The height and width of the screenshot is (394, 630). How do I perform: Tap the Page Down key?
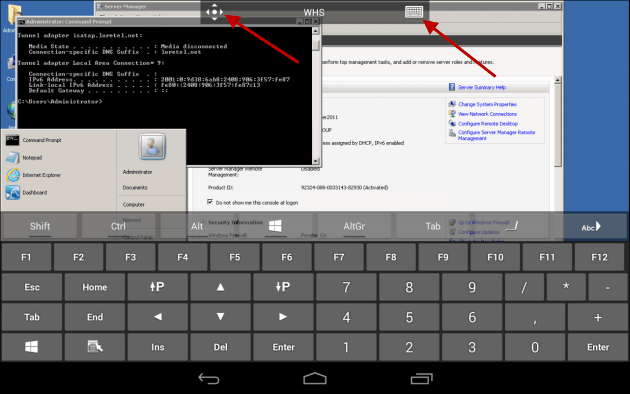(x=283, y=287)
